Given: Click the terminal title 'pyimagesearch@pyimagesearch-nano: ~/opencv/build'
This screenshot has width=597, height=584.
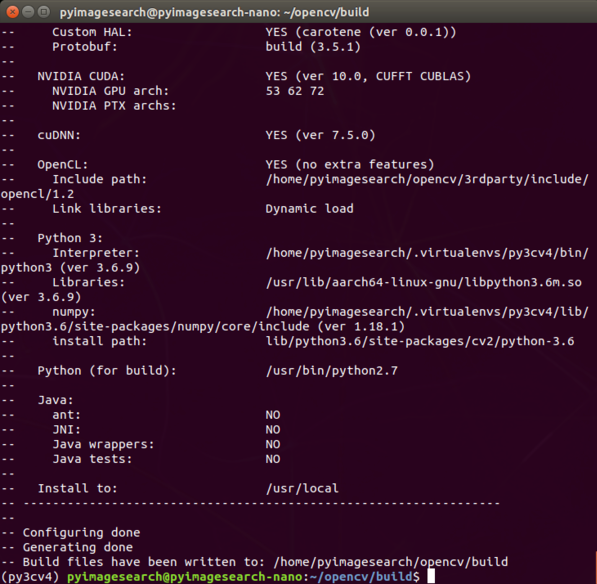Looking at the screenshot, I should click(x=214, y=12).
